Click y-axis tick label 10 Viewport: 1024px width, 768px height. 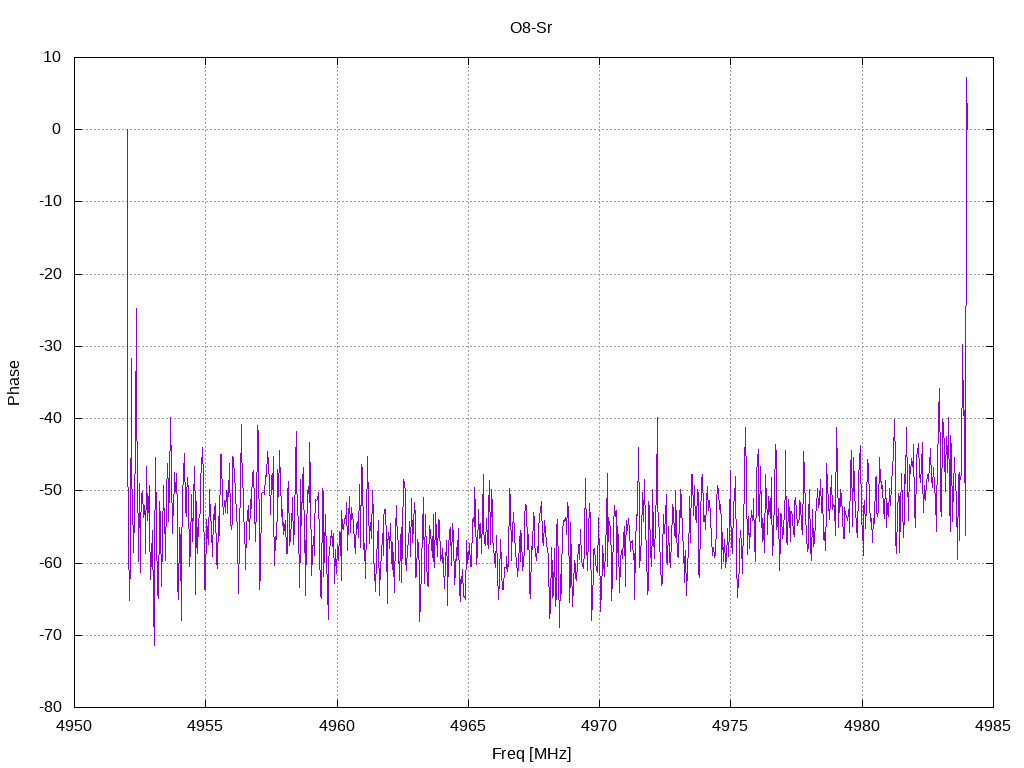click(x=52, y=57)
